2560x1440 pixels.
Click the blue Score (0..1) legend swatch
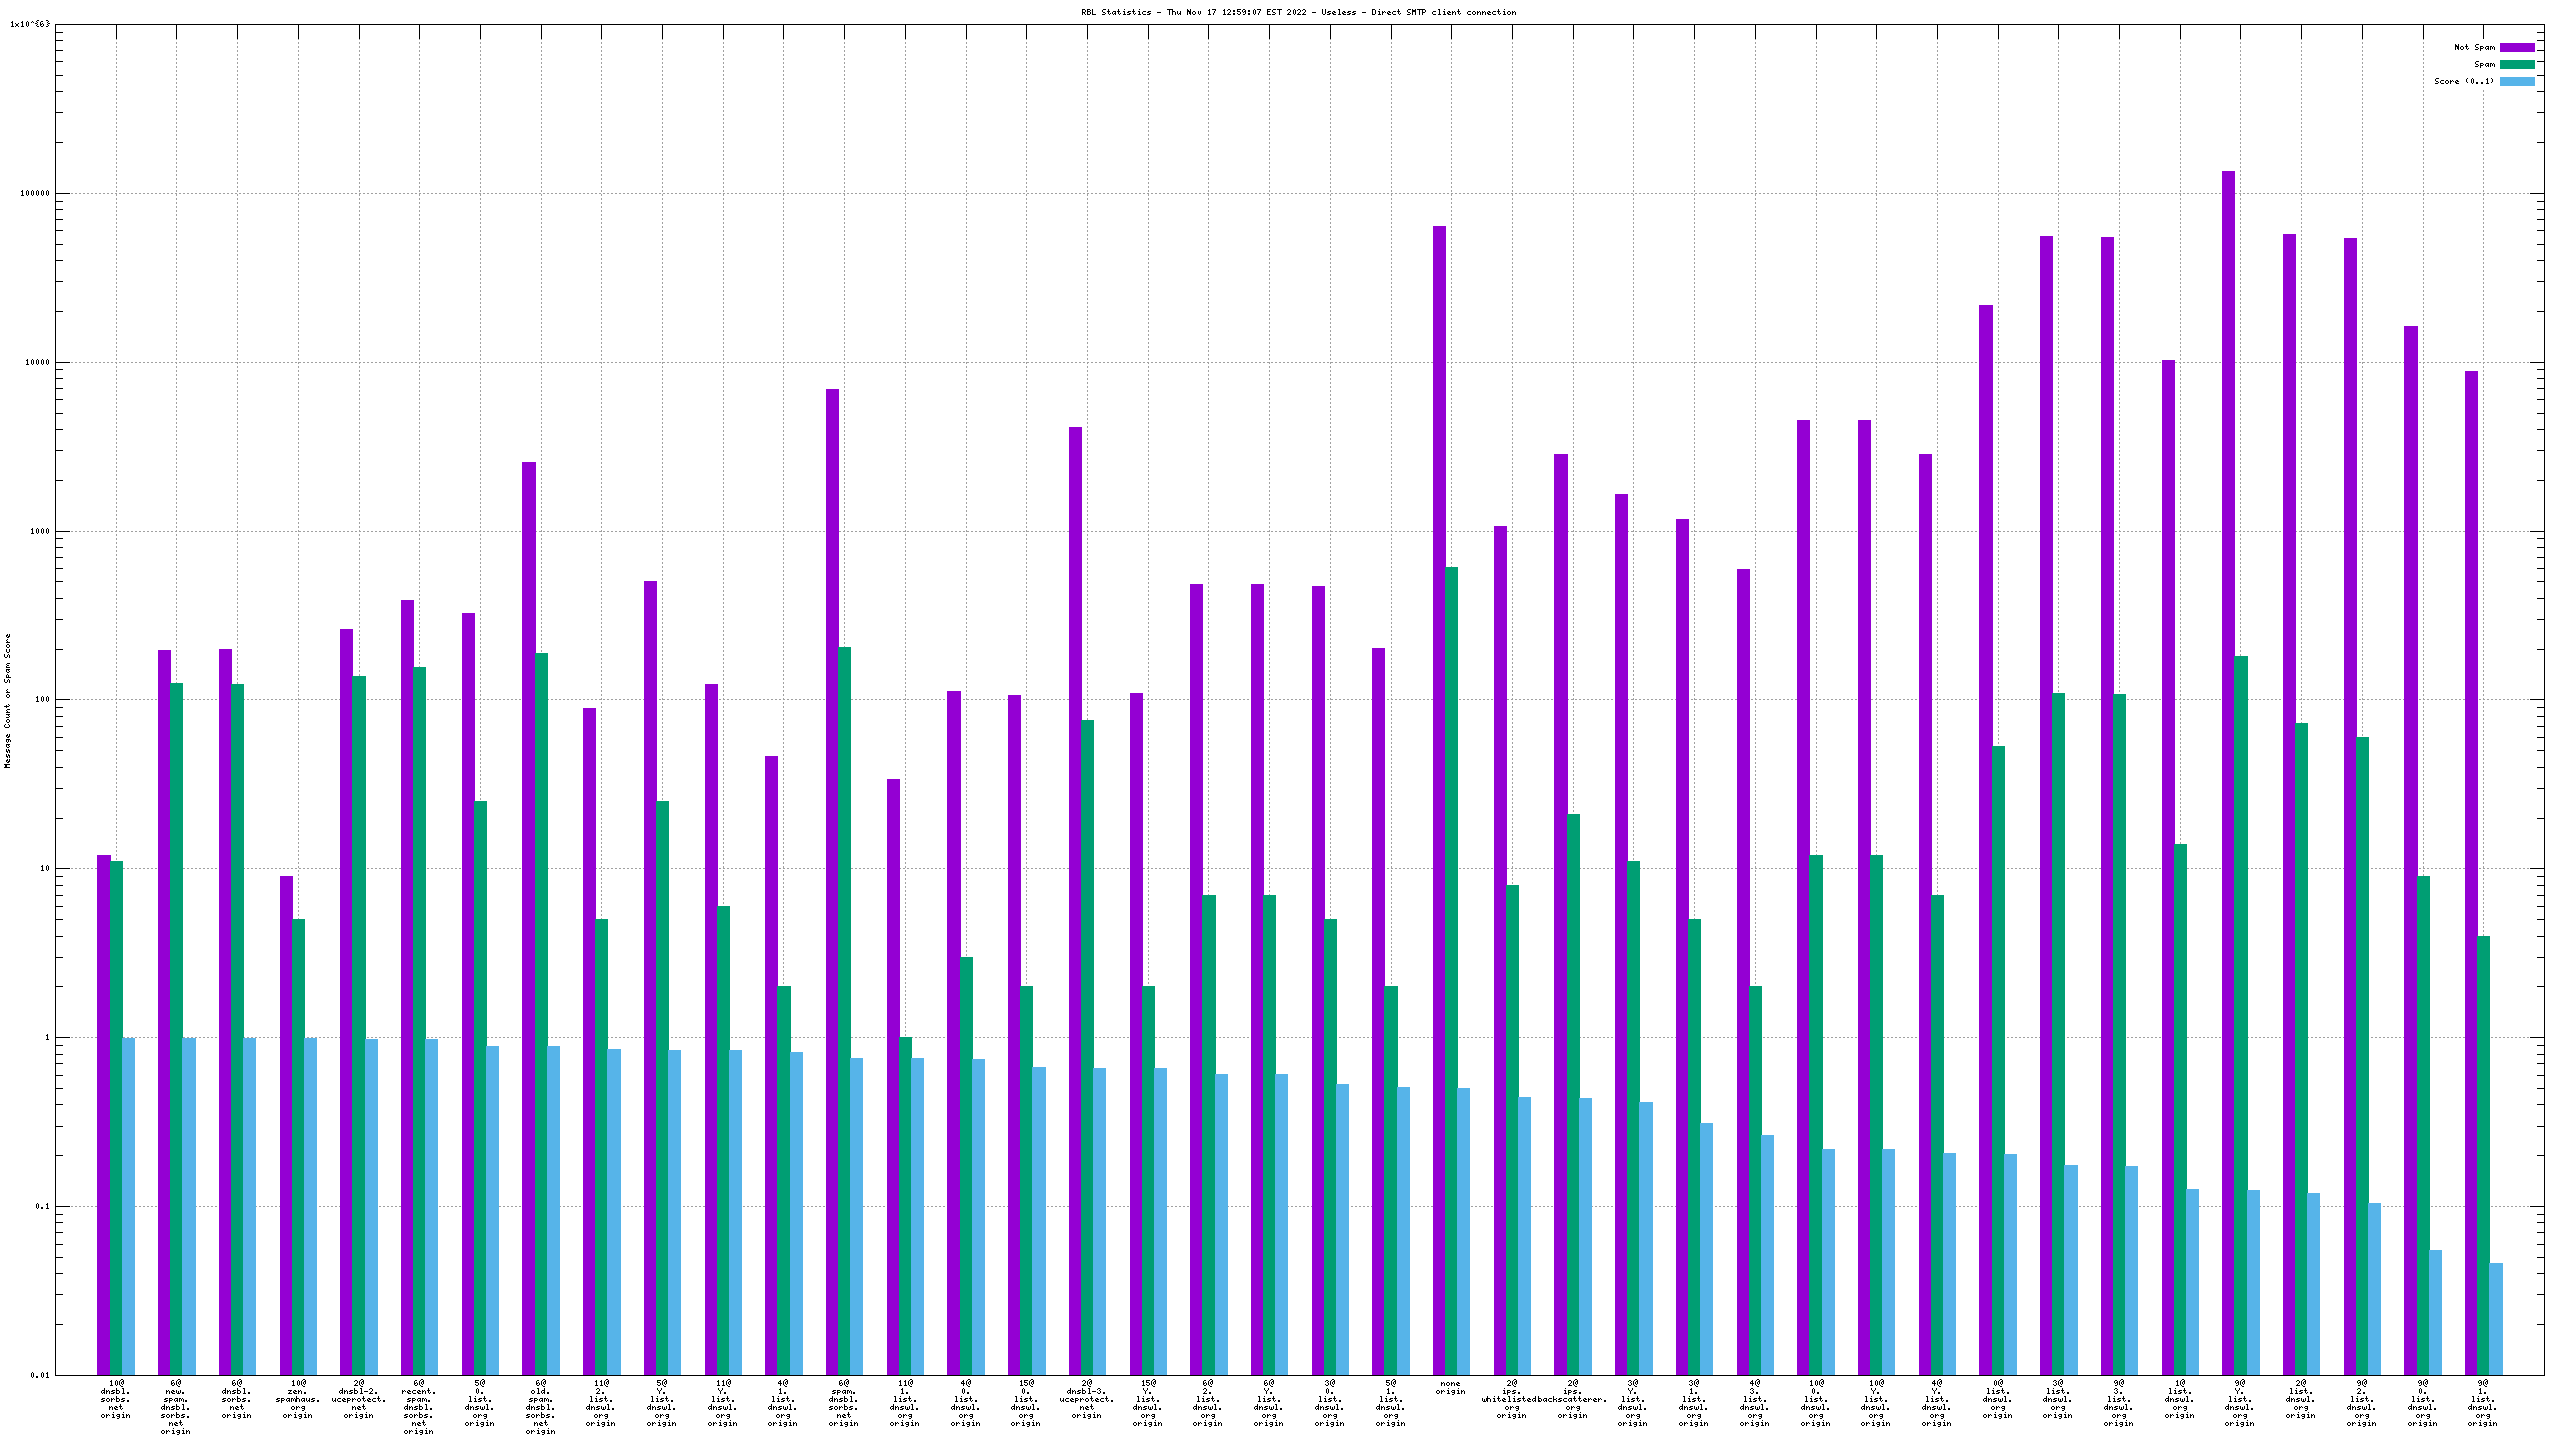pos(2516,81)
